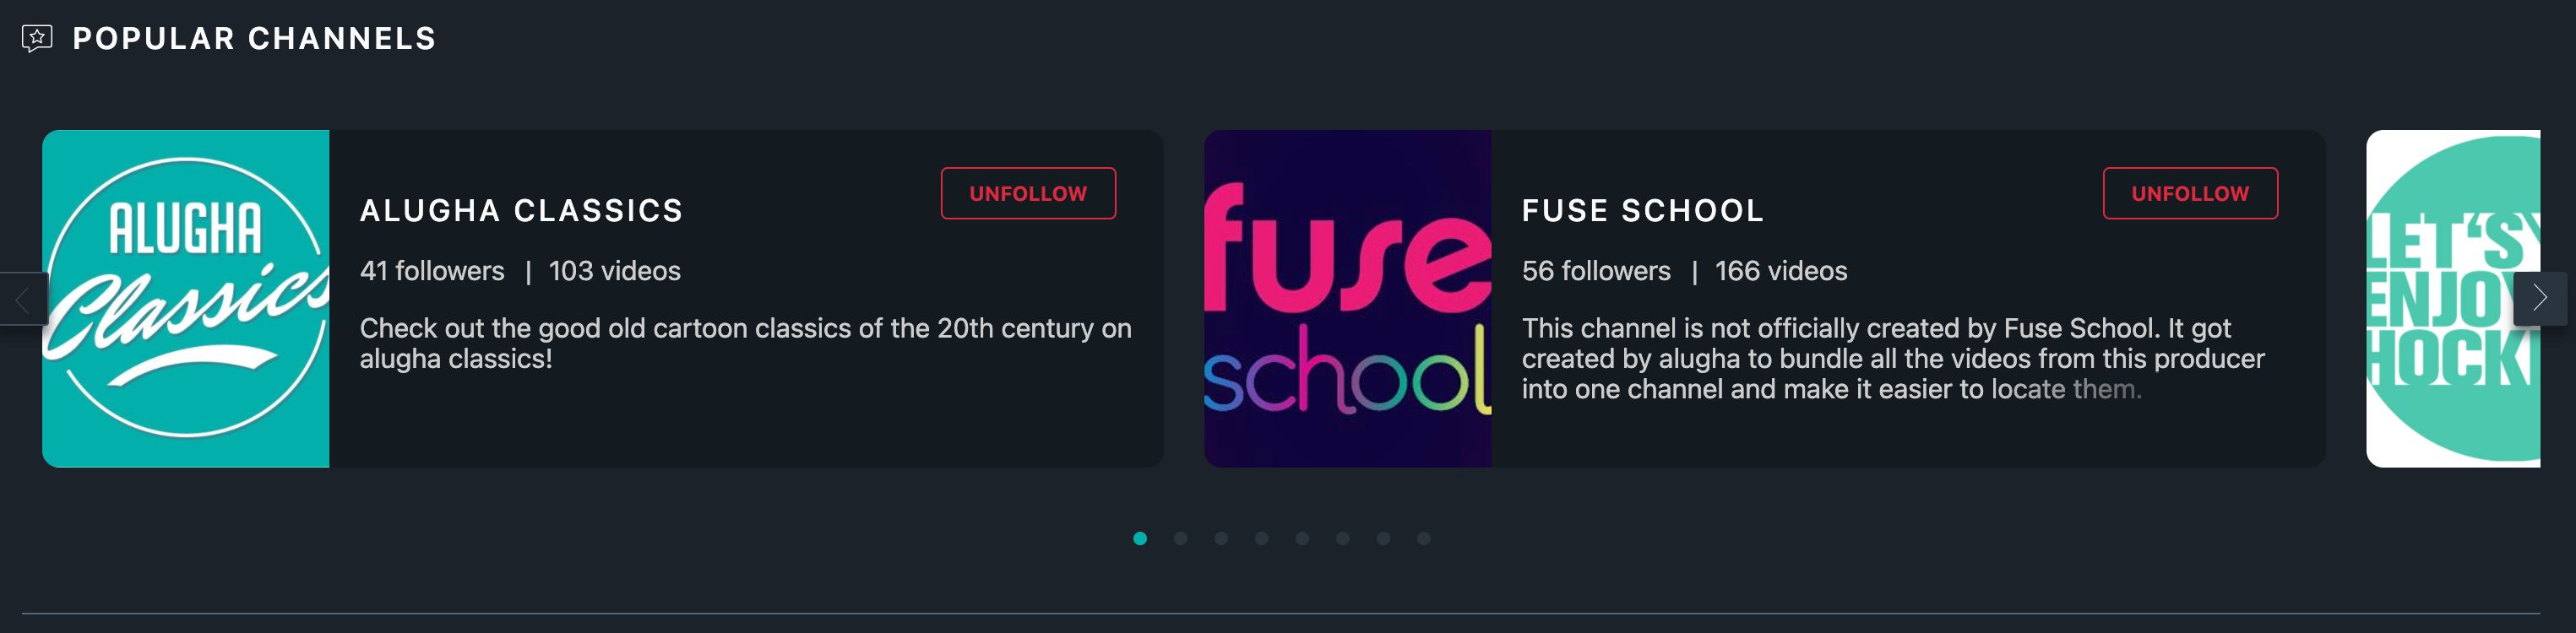Switch to the seventh carousel page dot

[1383, 538]
